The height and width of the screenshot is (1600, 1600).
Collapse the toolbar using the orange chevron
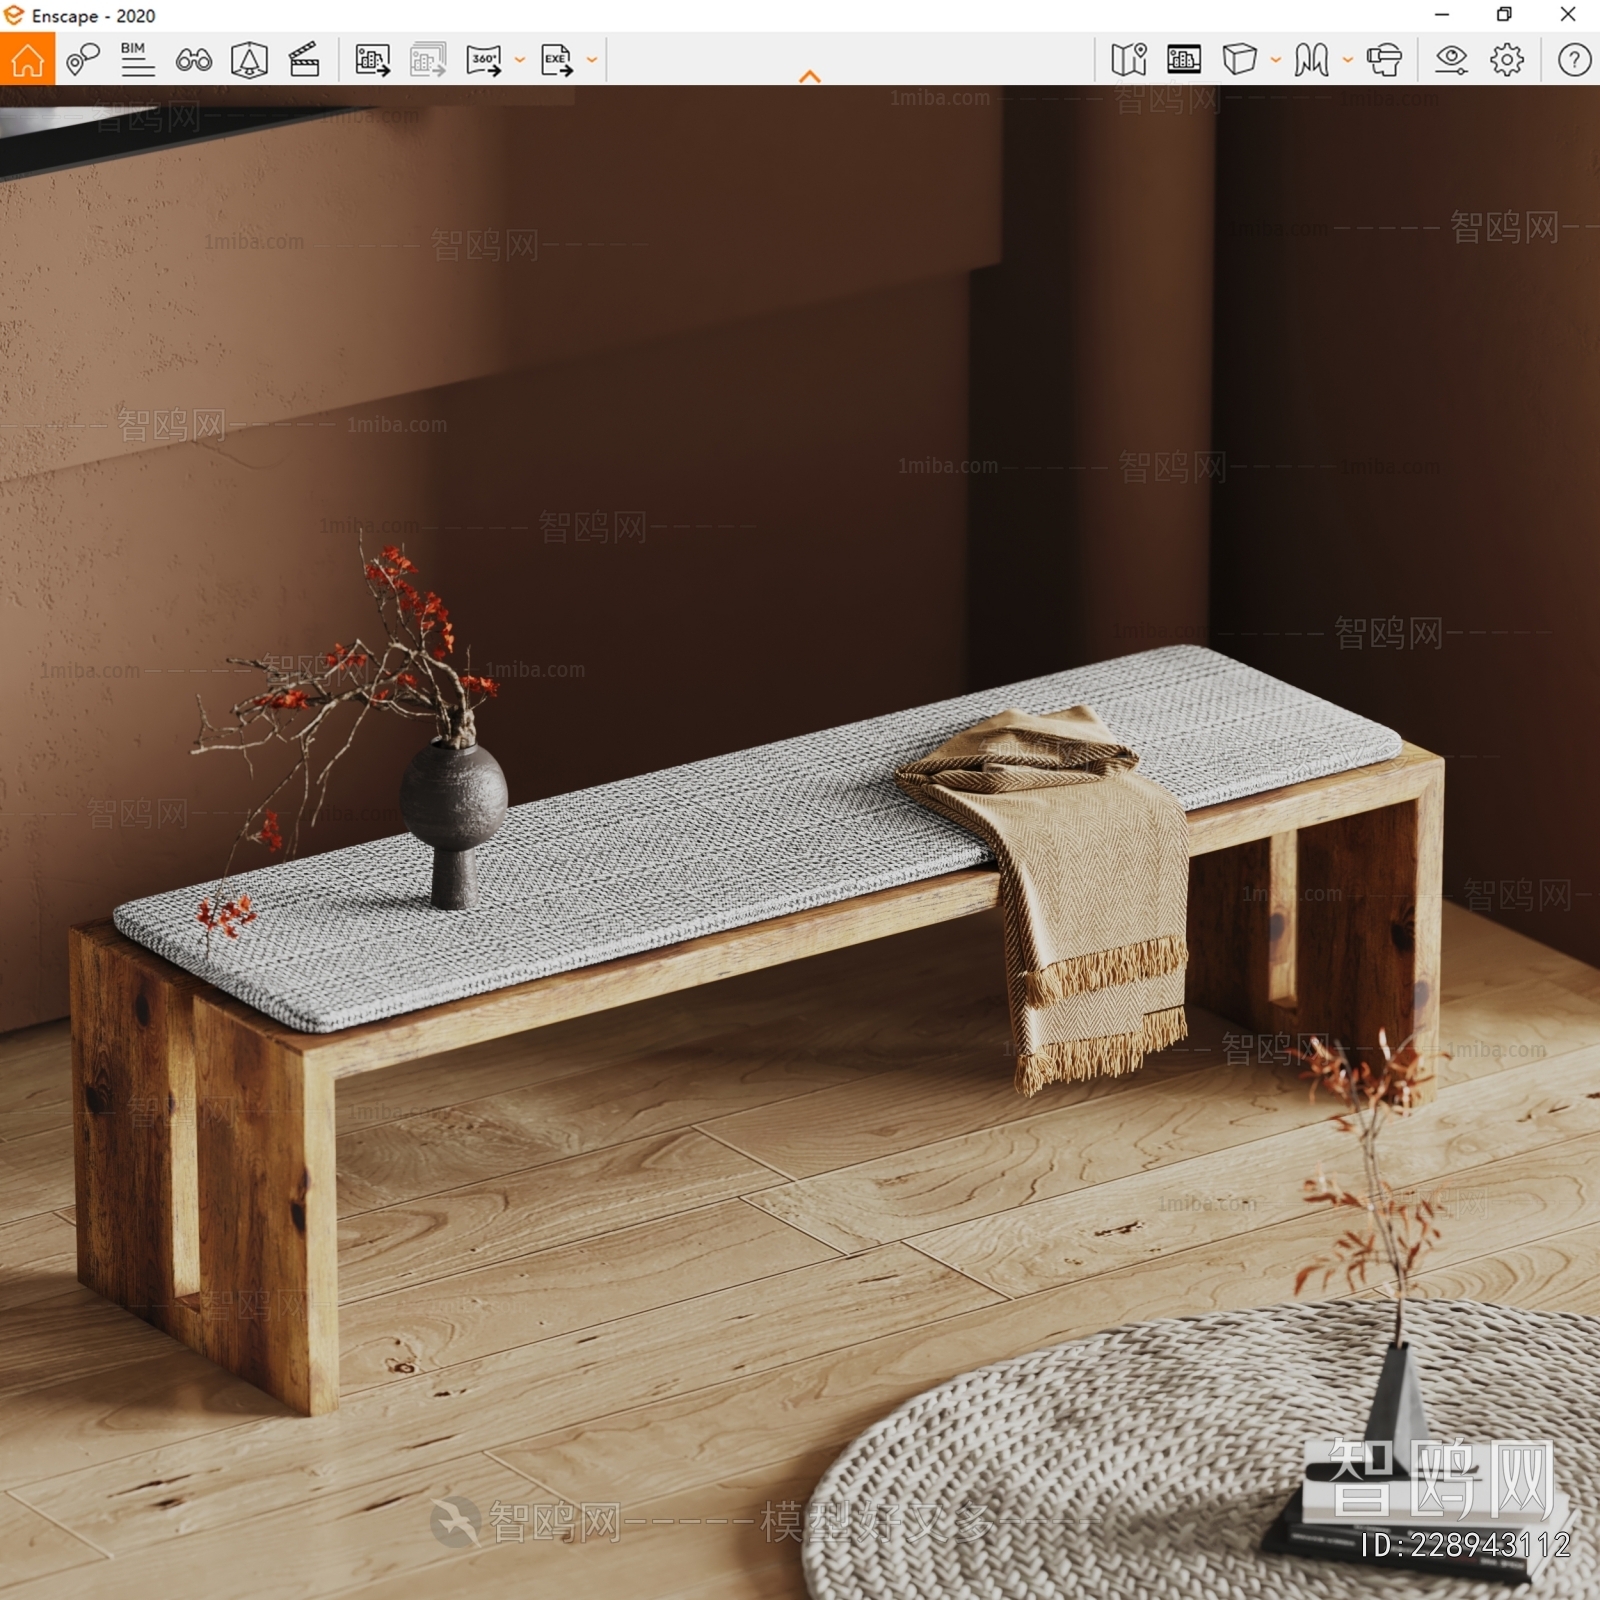810,76
